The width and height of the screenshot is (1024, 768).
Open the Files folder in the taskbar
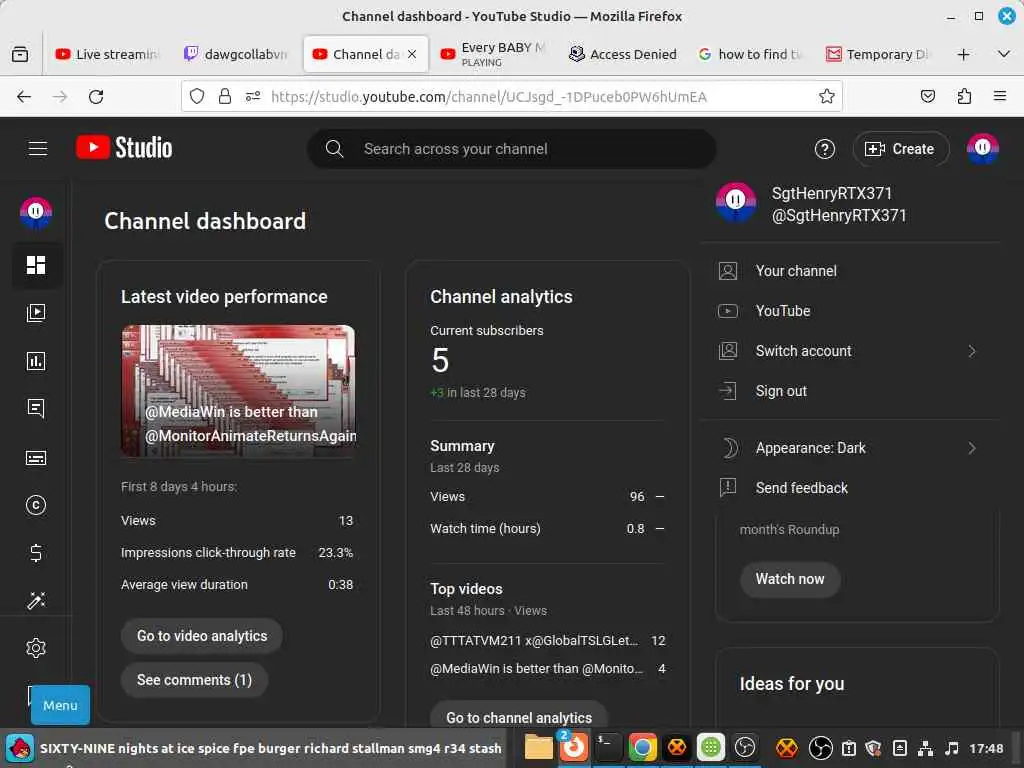[539, 747]
